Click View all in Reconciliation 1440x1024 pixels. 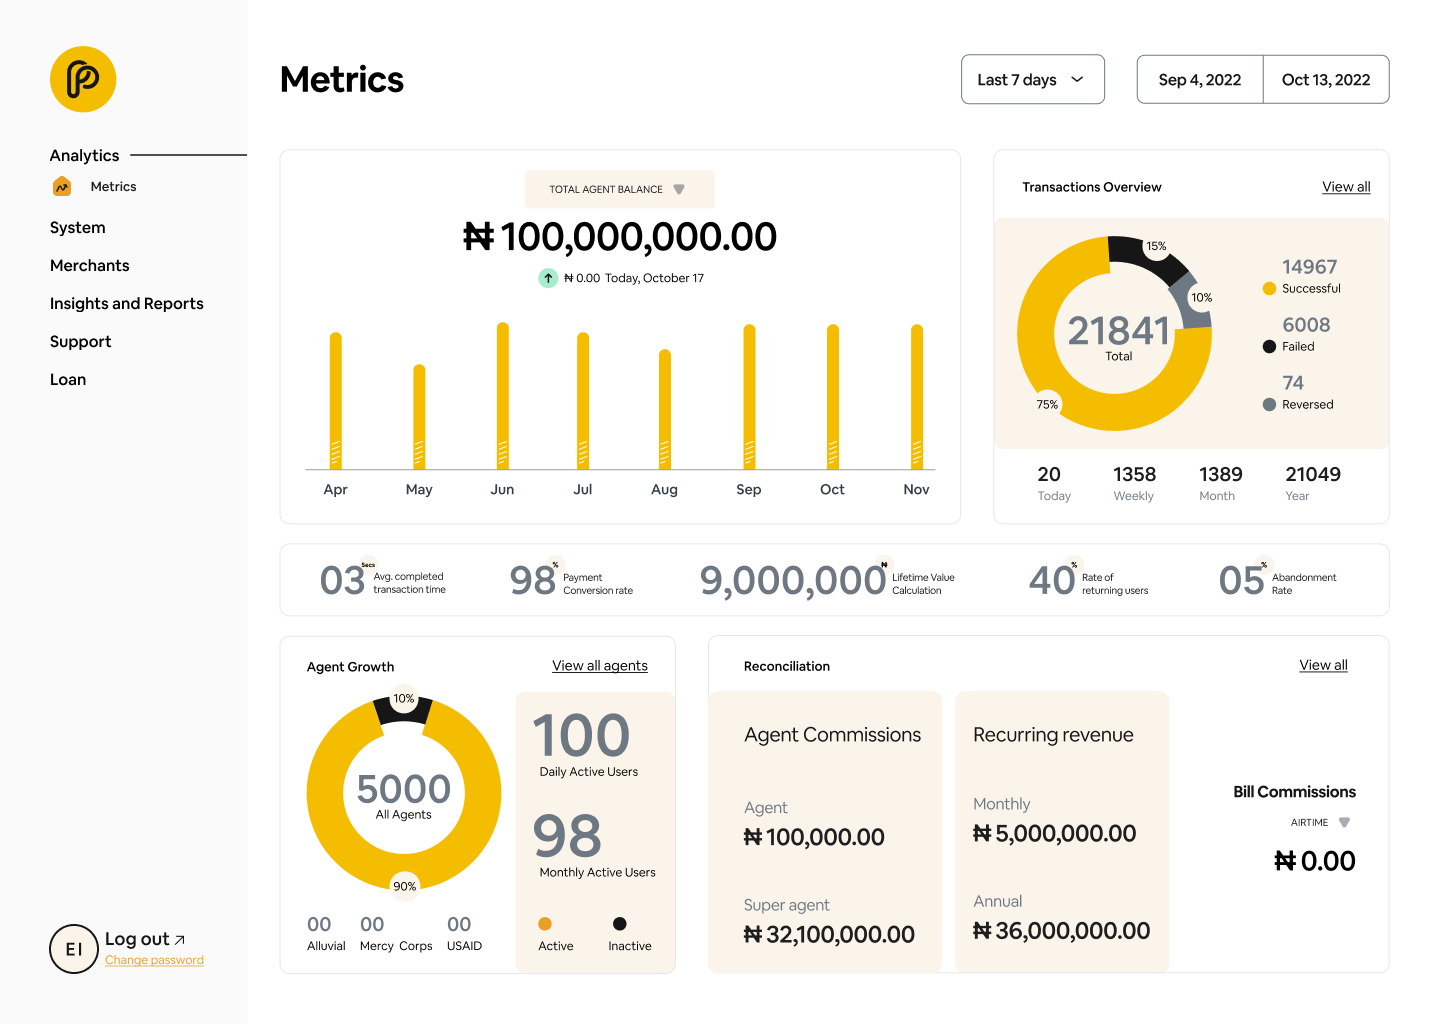click(x=1323, y=665)
